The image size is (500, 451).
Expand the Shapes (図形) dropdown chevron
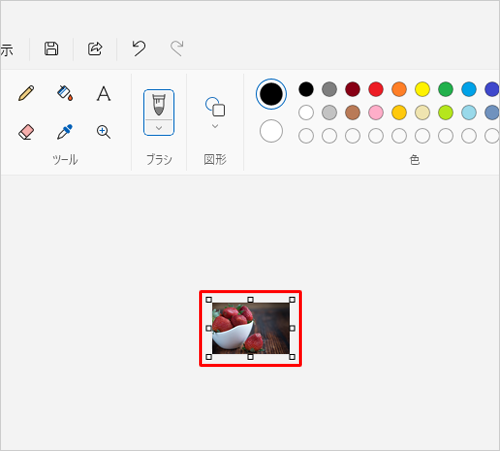[x=215, y=126]
